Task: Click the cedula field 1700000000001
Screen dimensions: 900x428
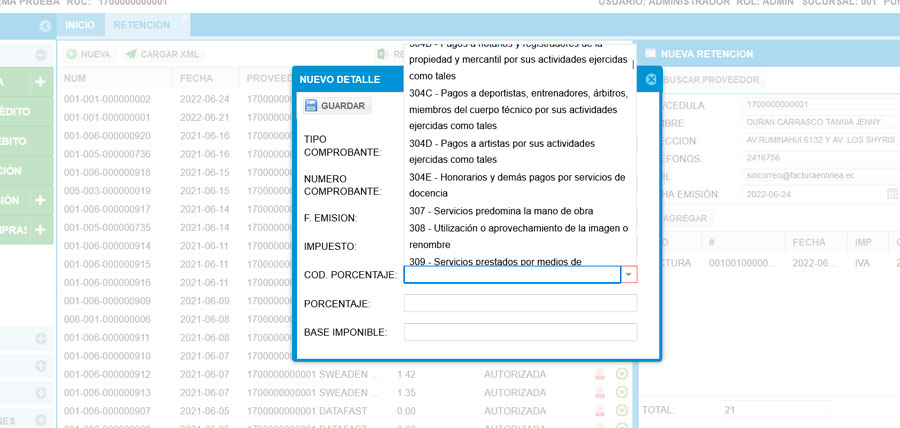Action: (x=821, y=104)
